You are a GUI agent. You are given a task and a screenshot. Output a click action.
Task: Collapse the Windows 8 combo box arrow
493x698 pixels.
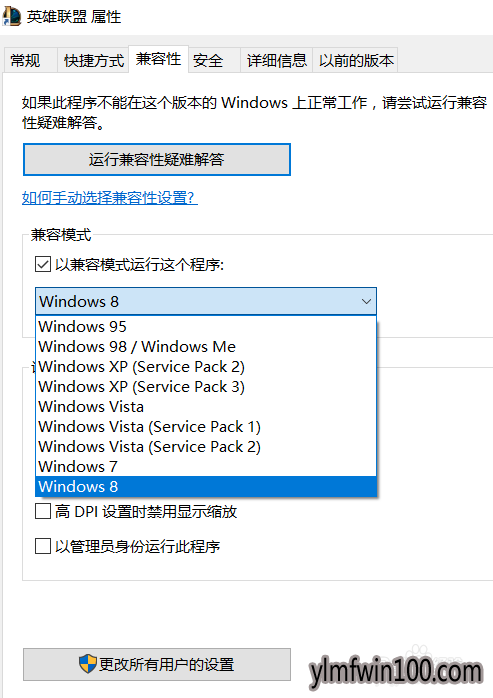(366, 301)
